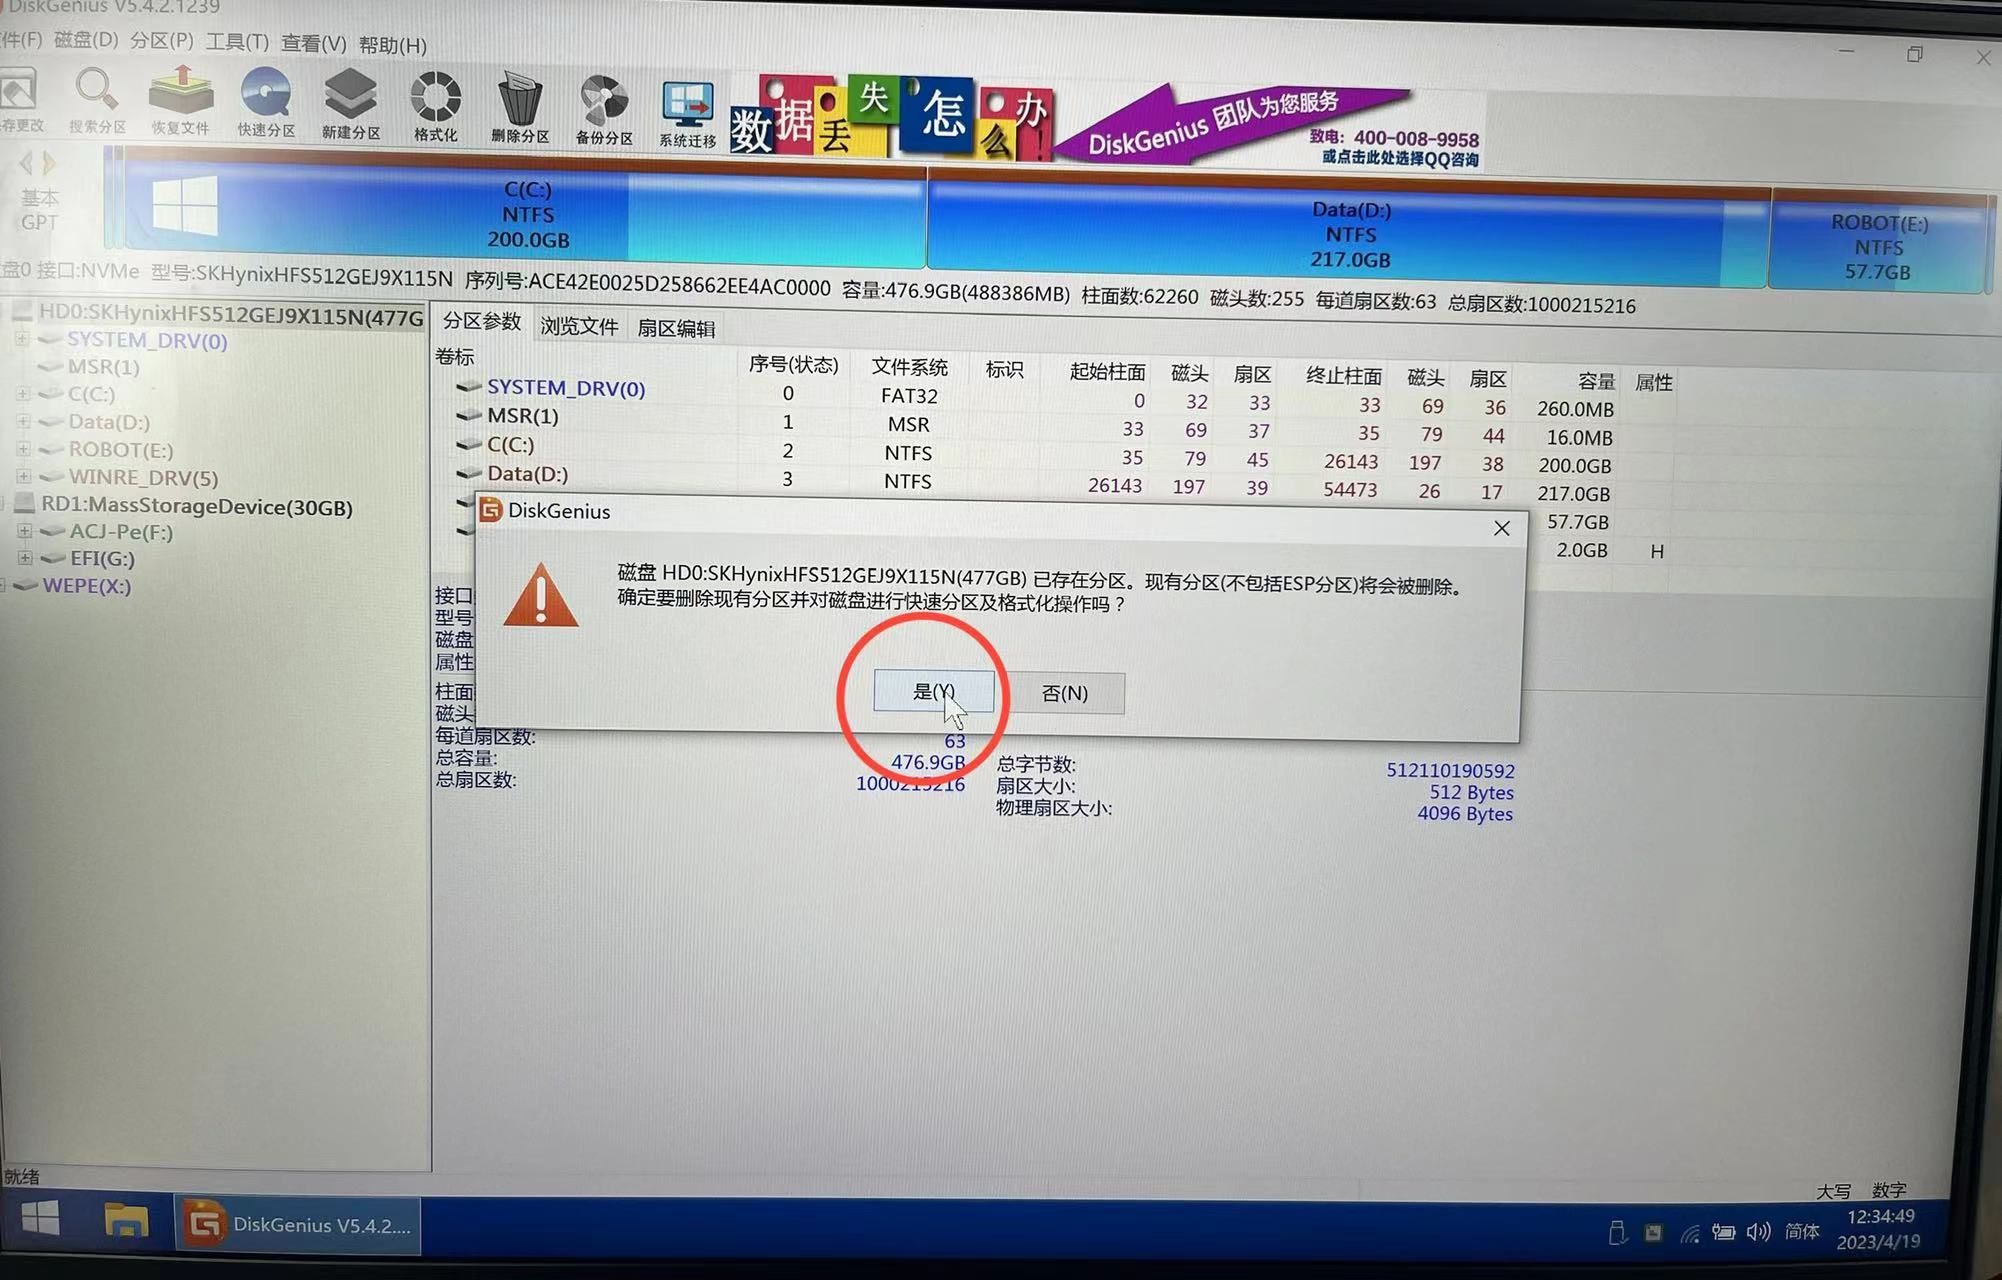Expand the Data(D:) tree node
This screenshot has width=2002, height=1280.
[x=22, y=421]
